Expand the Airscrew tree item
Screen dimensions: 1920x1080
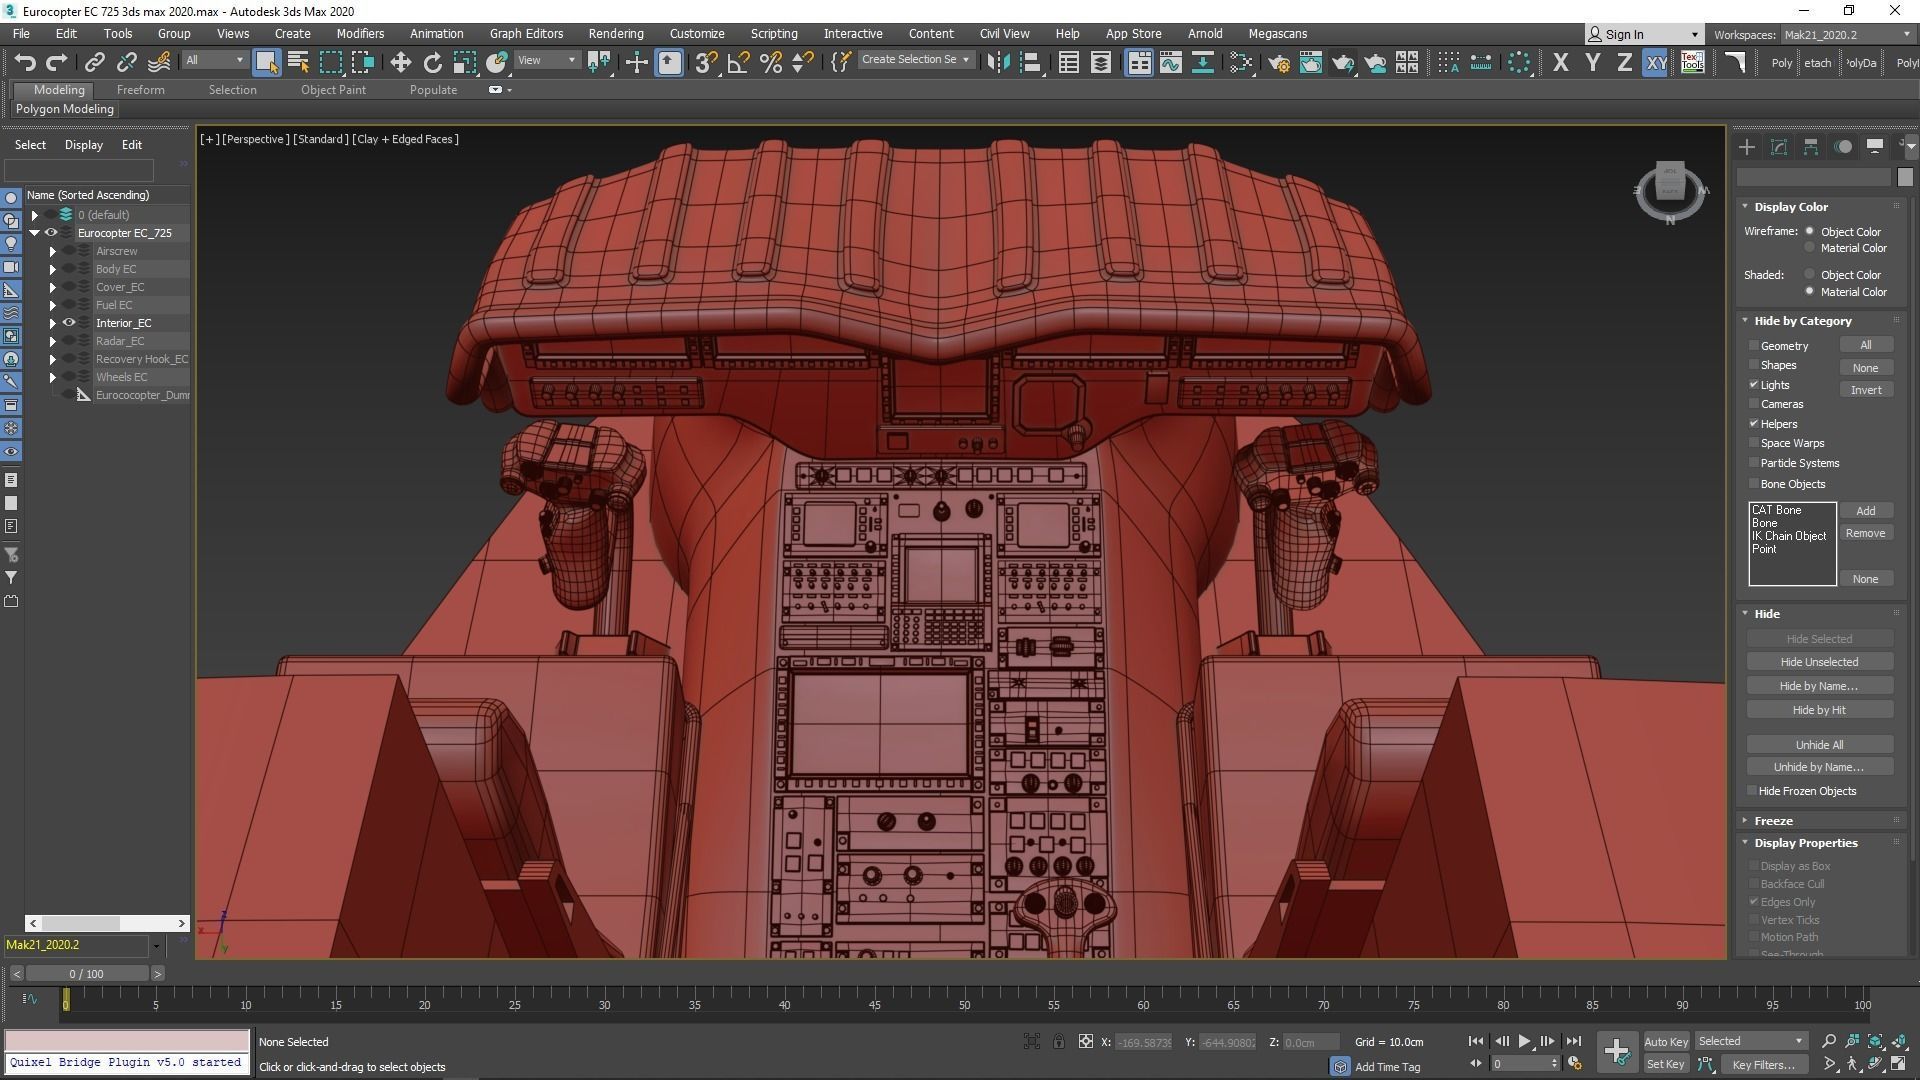pos(53,251)
